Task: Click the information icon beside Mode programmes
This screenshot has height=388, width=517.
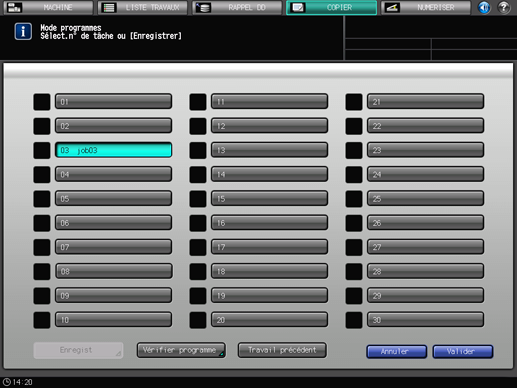Action: [23, 32]
